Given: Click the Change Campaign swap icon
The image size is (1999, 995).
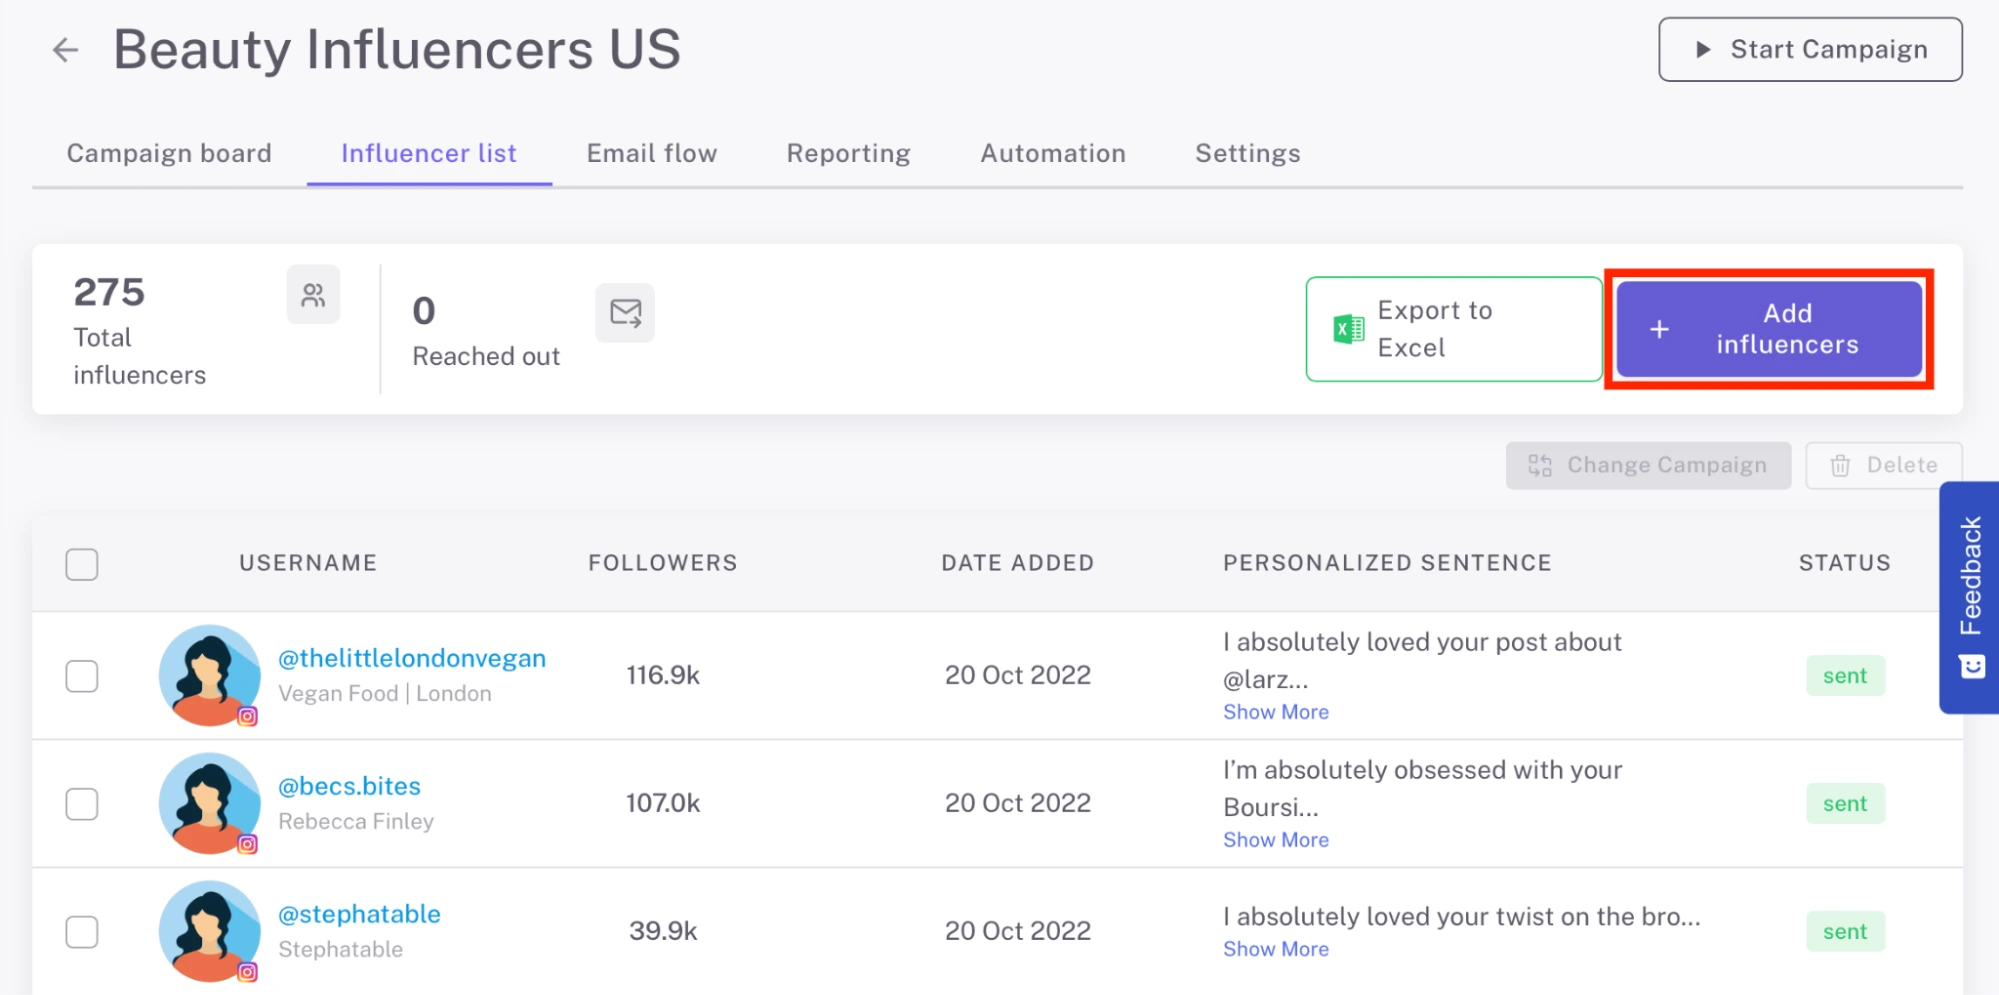Looking at the screenshot, I should click(x=1540, y=465).
